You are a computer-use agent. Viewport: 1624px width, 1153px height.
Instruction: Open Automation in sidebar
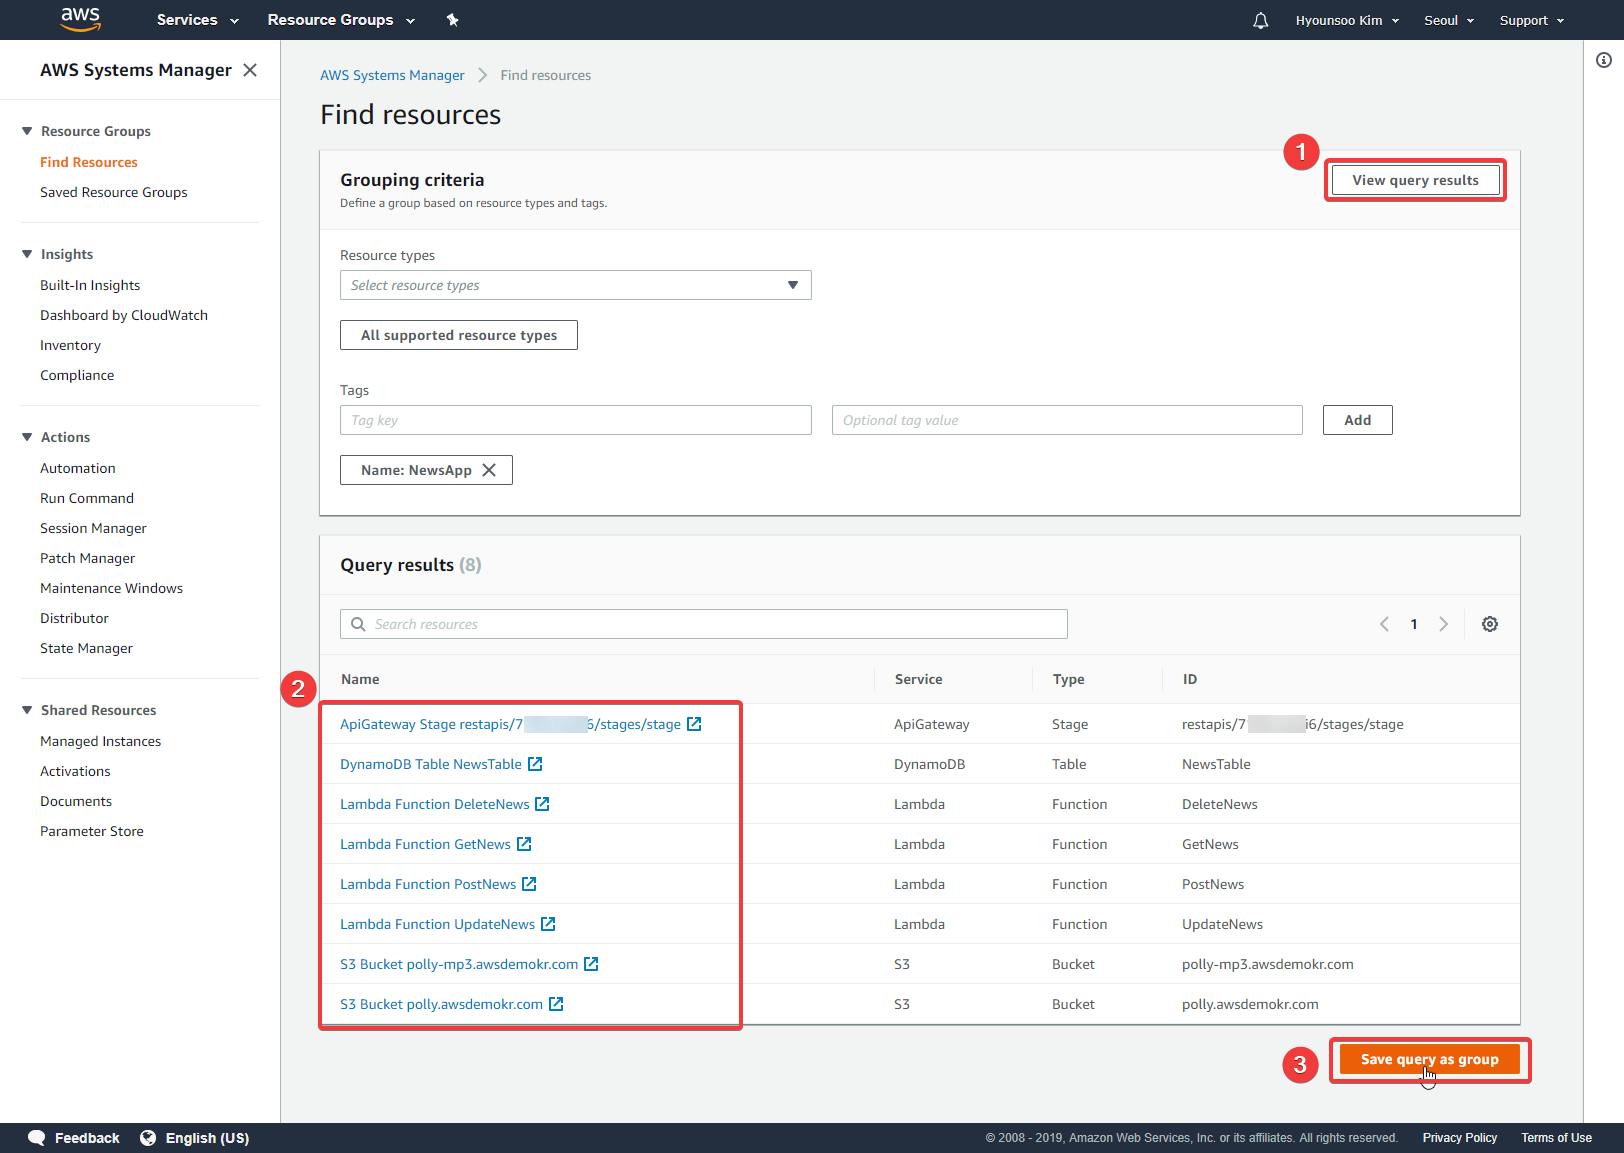[78, 468]
